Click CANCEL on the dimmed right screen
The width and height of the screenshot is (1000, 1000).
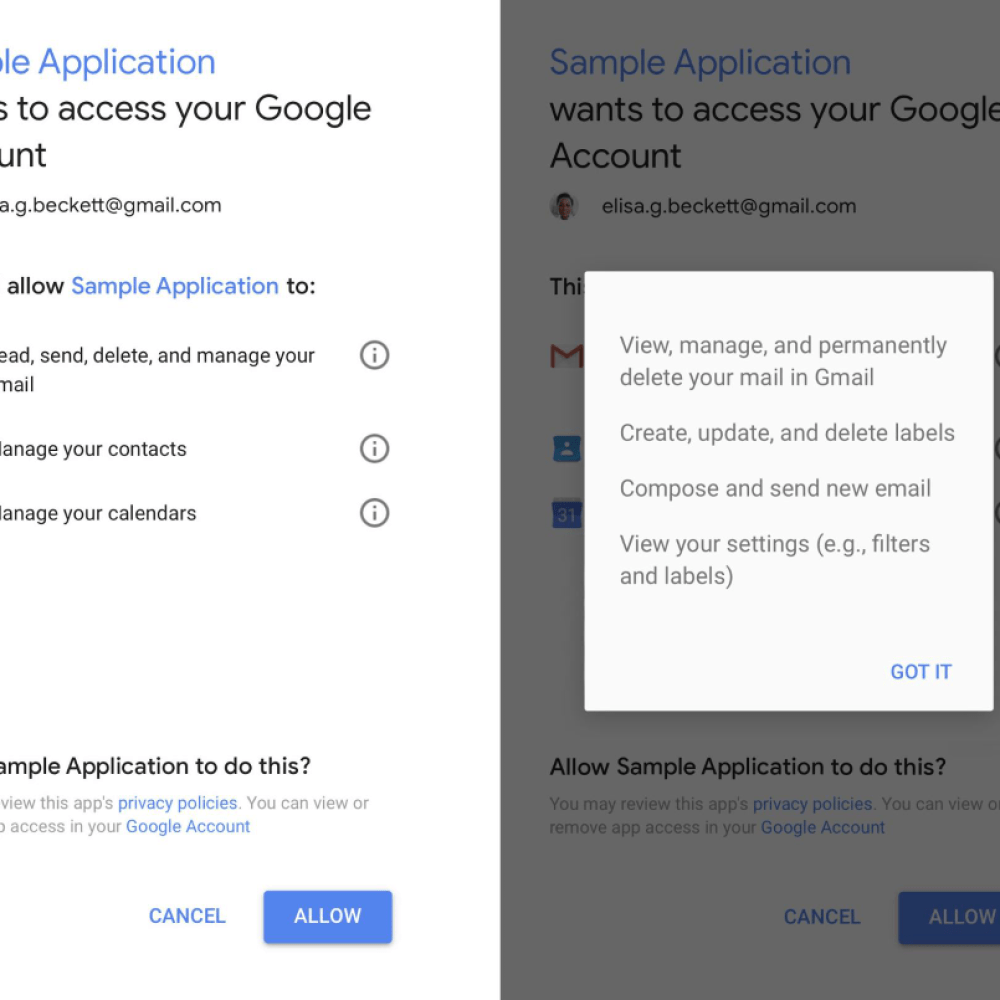pyautogui.click(x=822, y=917)
